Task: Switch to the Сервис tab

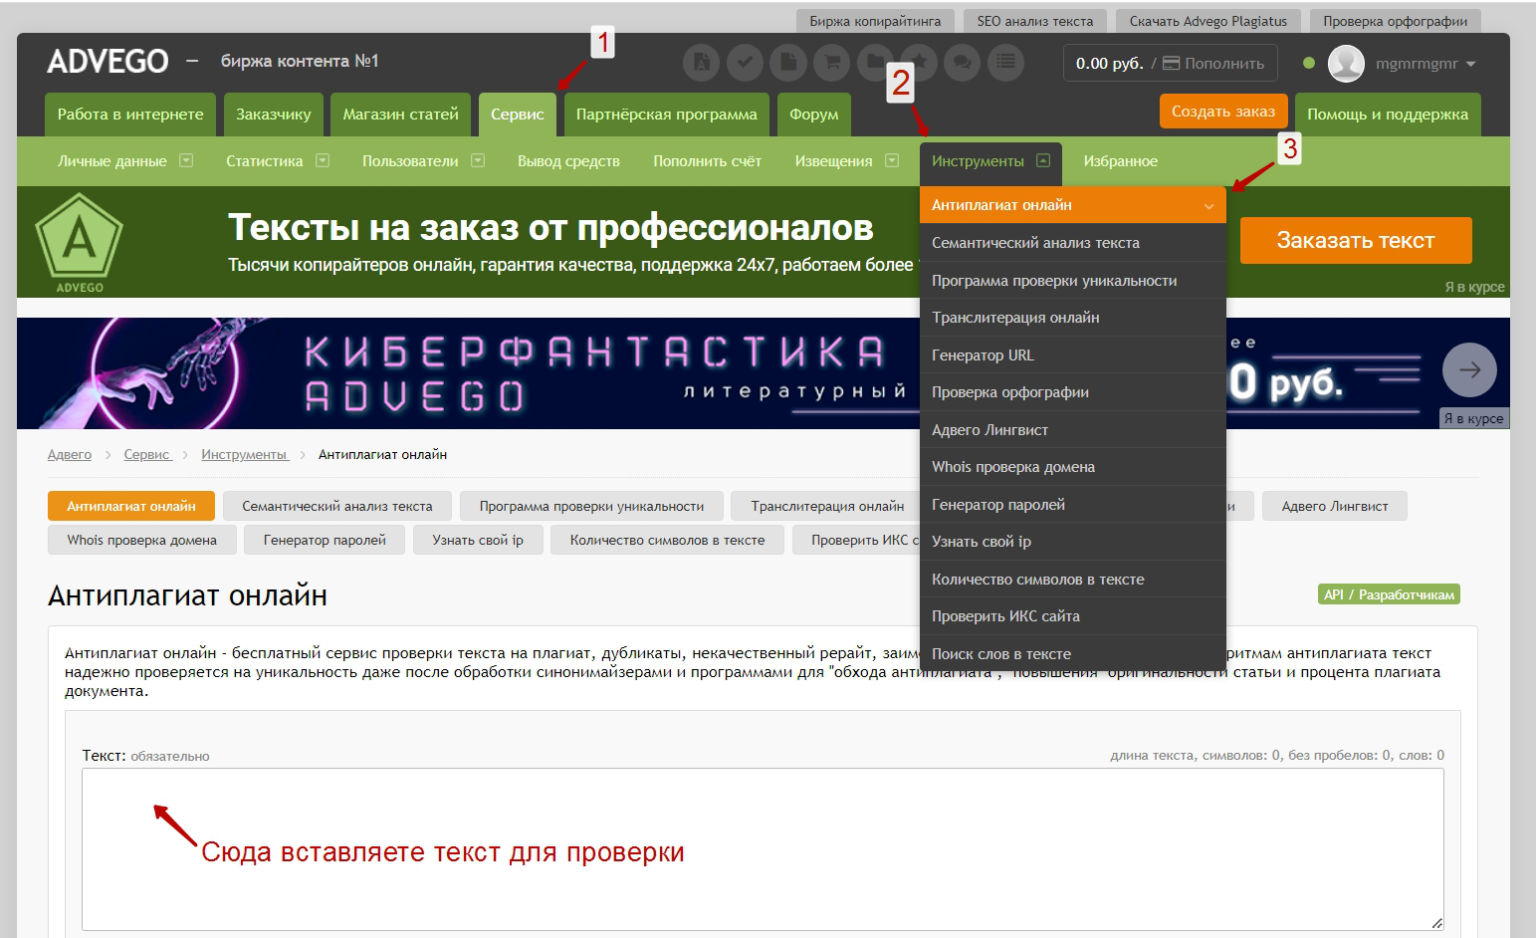Action: (x=517, y=114)
